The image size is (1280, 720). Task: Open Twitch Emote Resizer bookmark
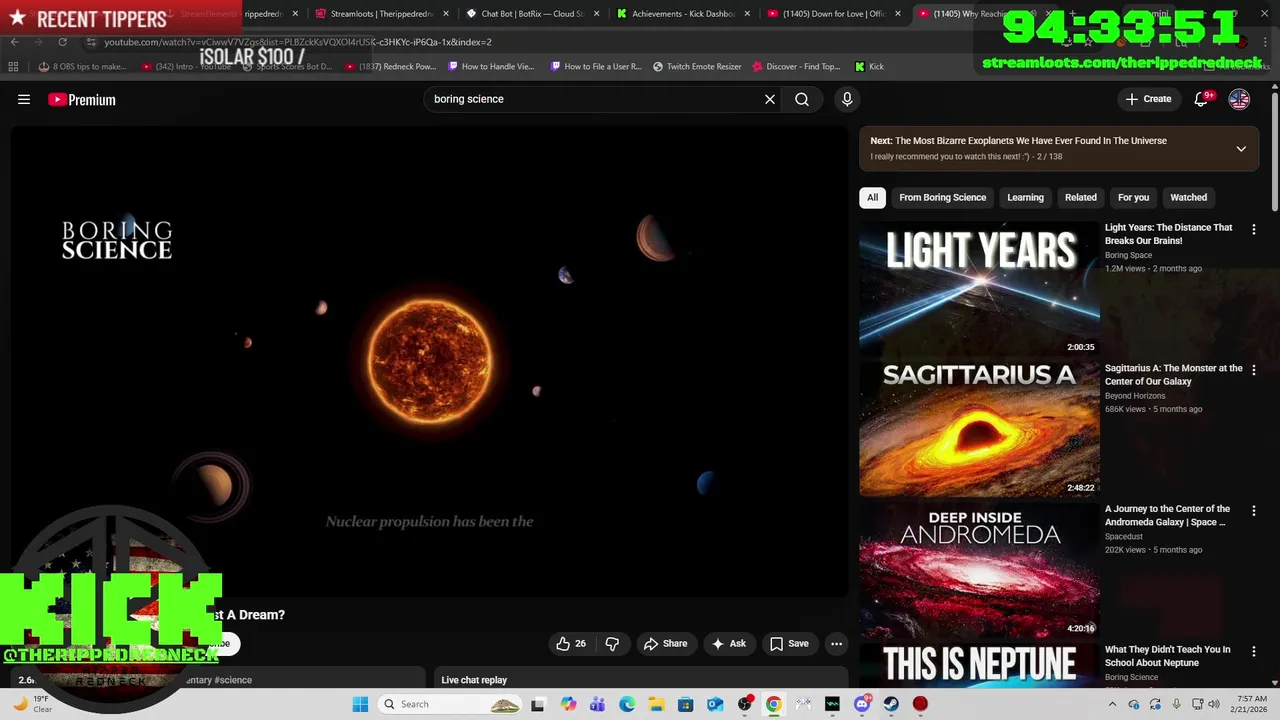(x=696, y=66)
